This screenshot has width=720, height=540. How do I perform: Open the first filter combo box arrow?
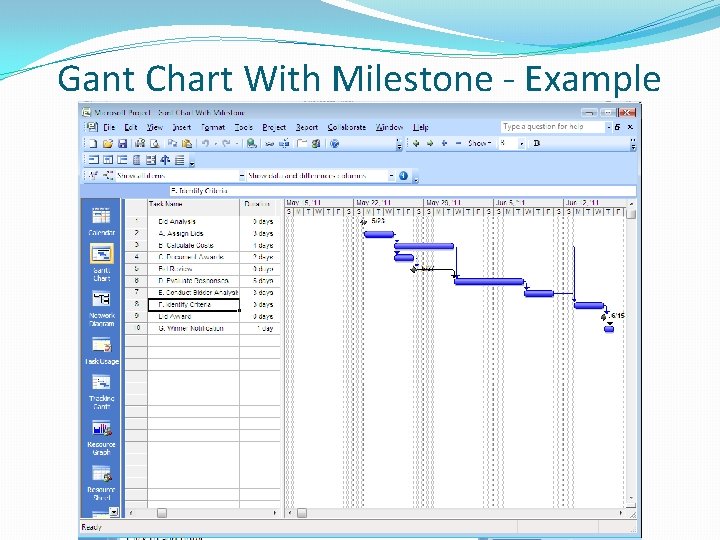(242, 176)
